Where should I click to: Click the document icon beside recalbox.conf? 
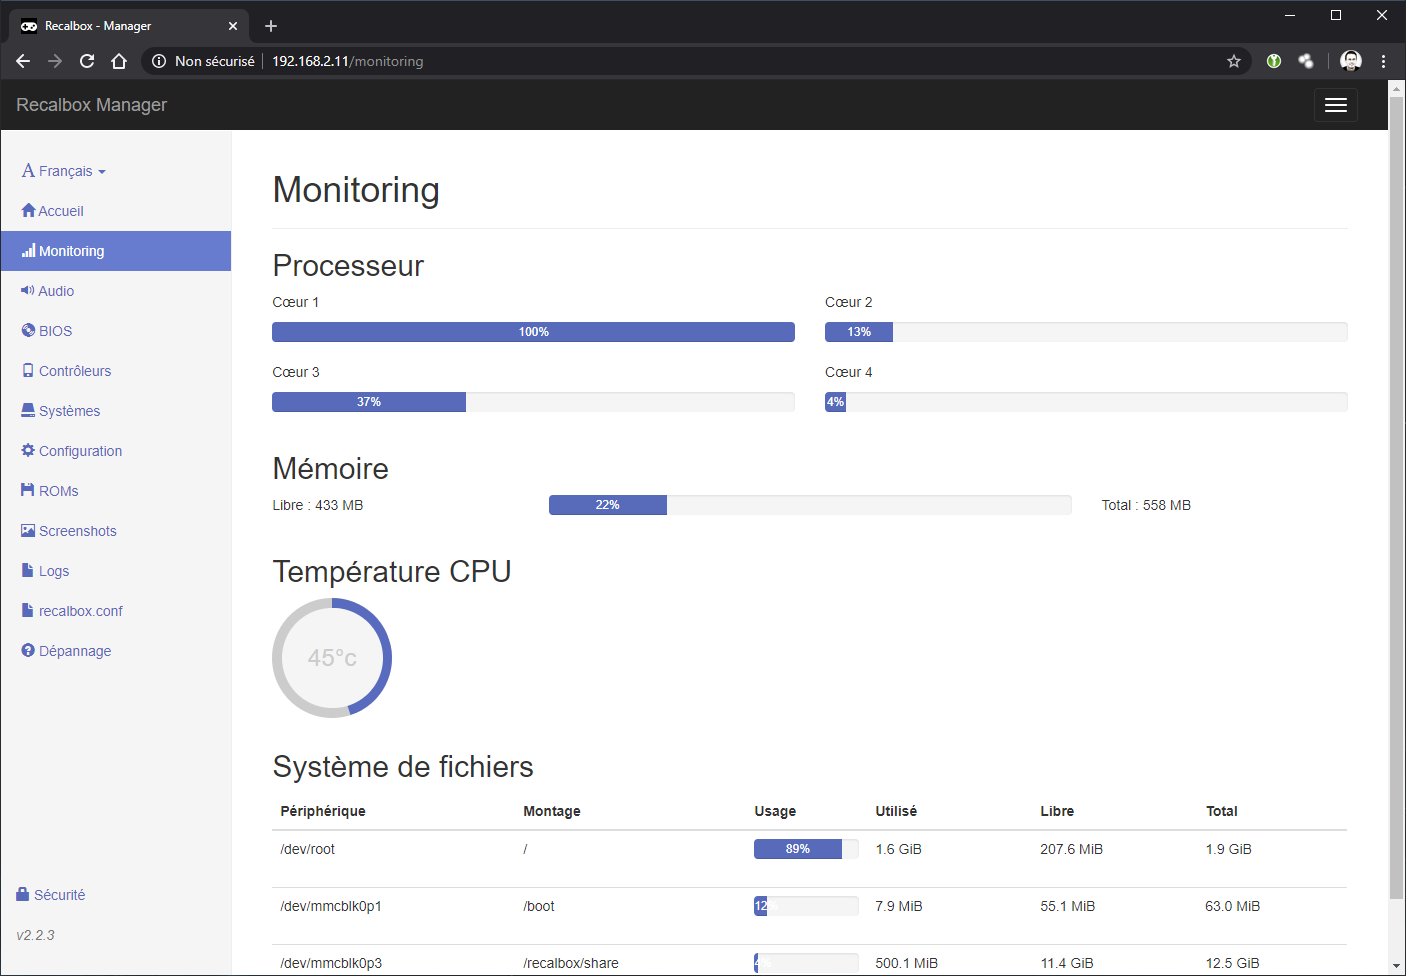(28, 611)
